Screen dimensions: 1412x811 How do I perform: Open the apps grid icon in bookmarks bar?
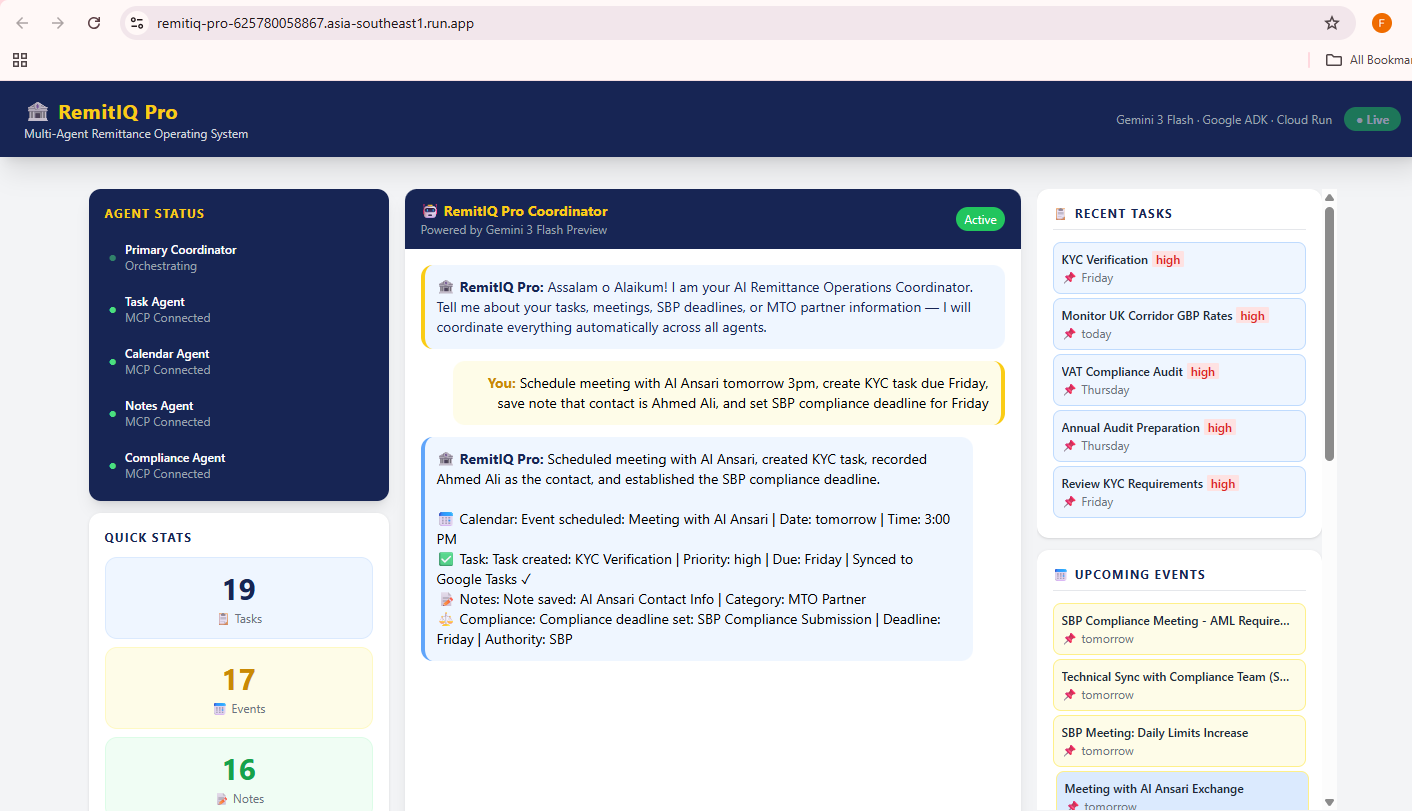[x=20, y=60]
